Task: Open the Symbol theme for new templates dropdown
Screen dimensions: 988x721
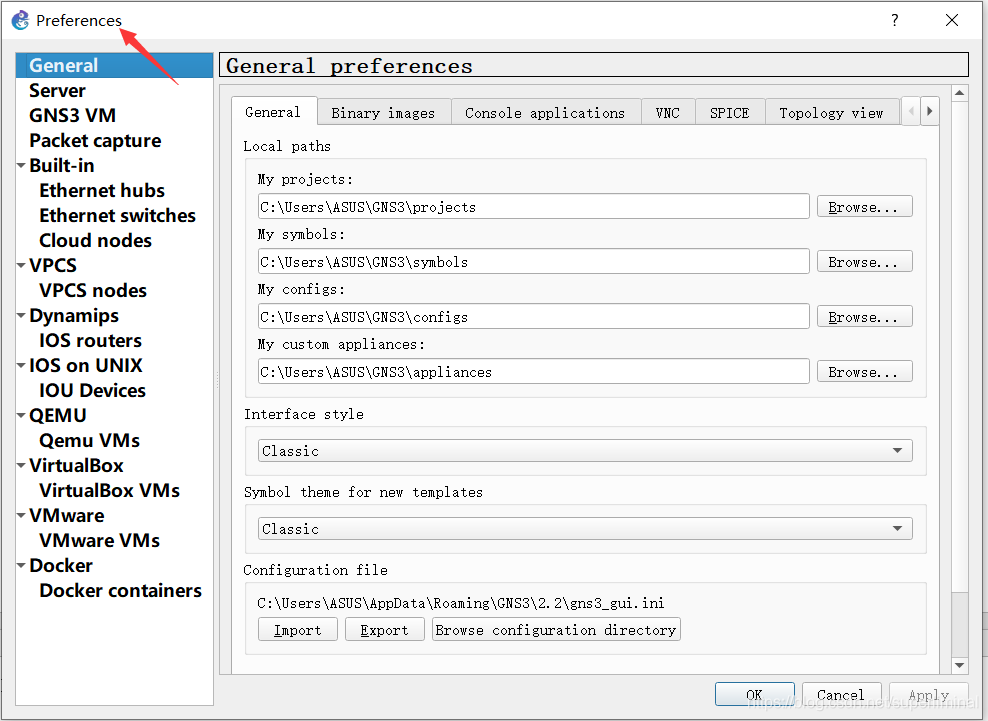Action: tap(585, 529)
